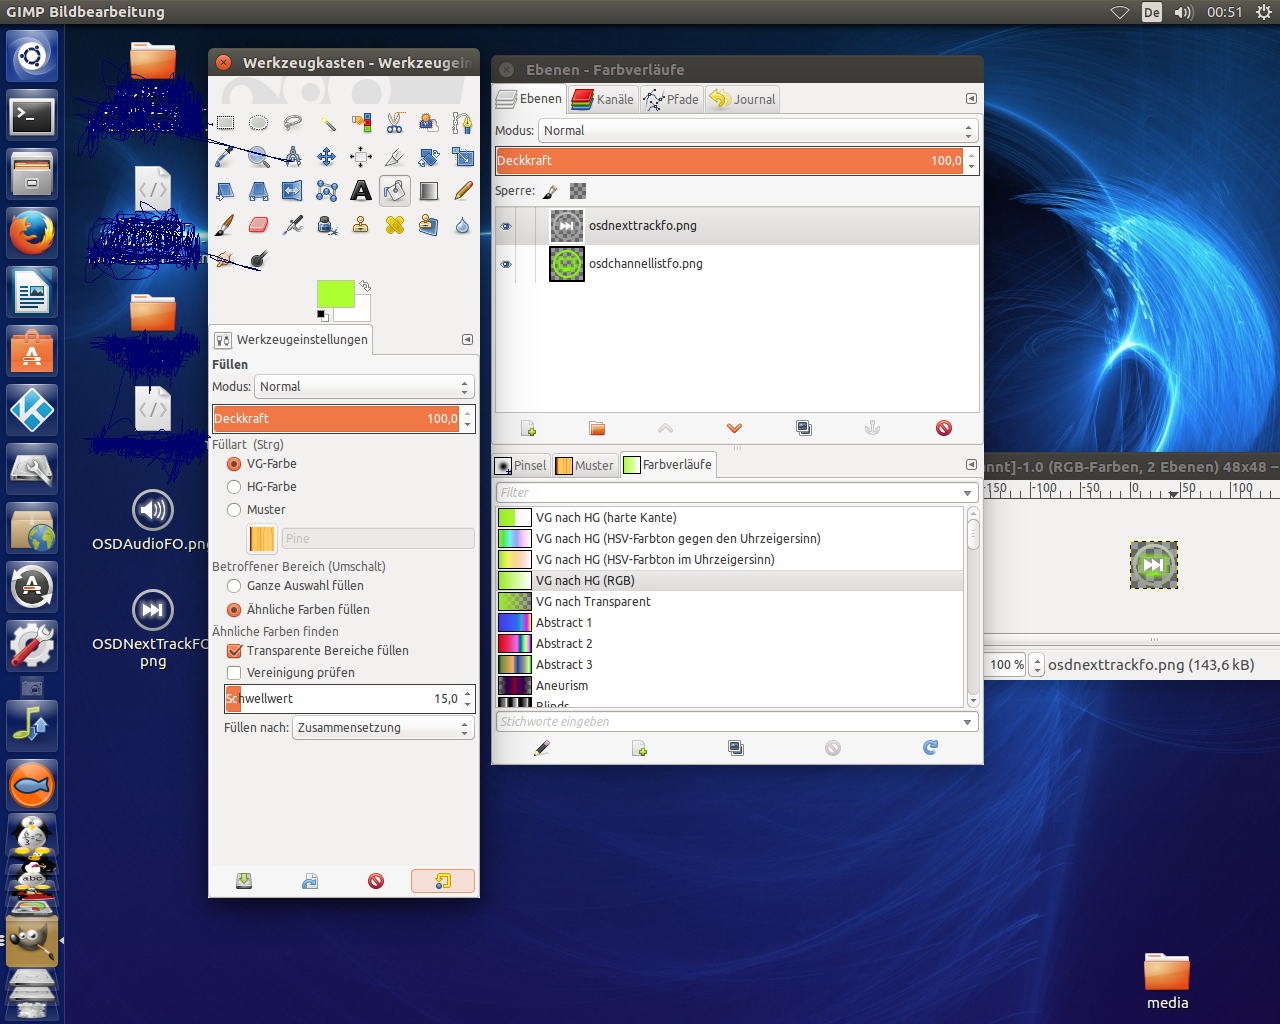Refresh the gradients list
This screenshot has width=1280, height=1024.
(931, 748)
